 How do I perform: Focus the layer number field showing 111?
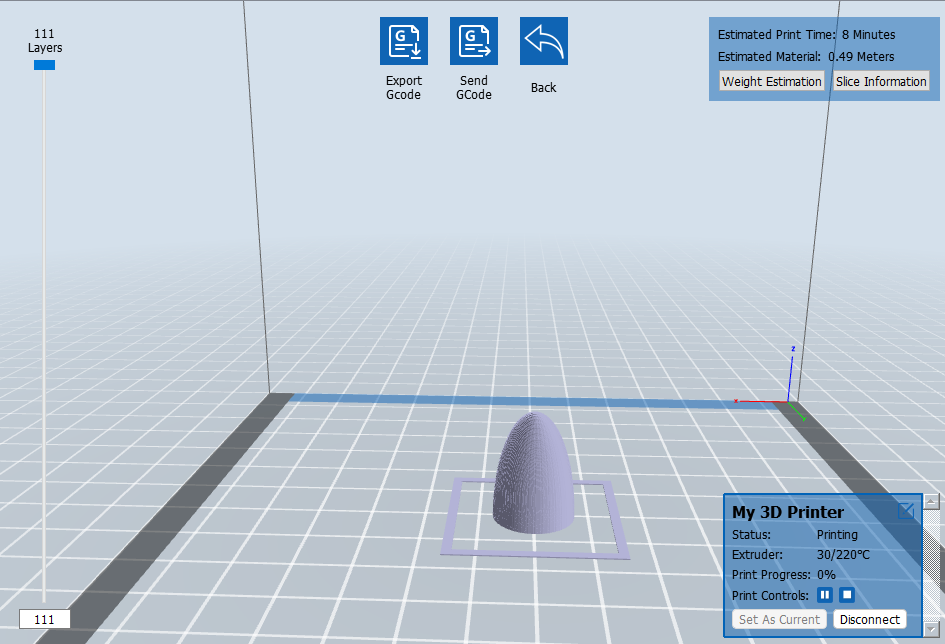[45, 619]
